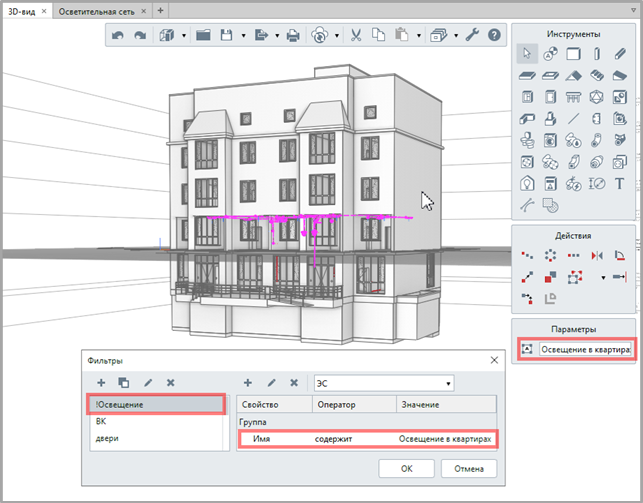Select the Text (T) tool

pos(620,183)
